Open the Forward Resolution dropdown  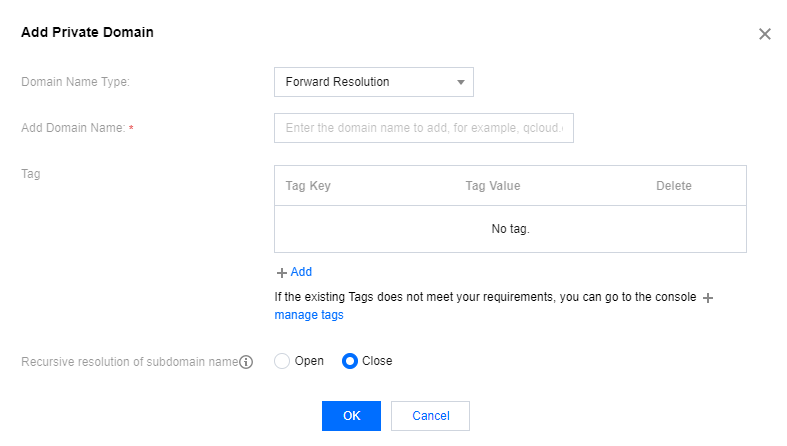[x=373, y=82]
